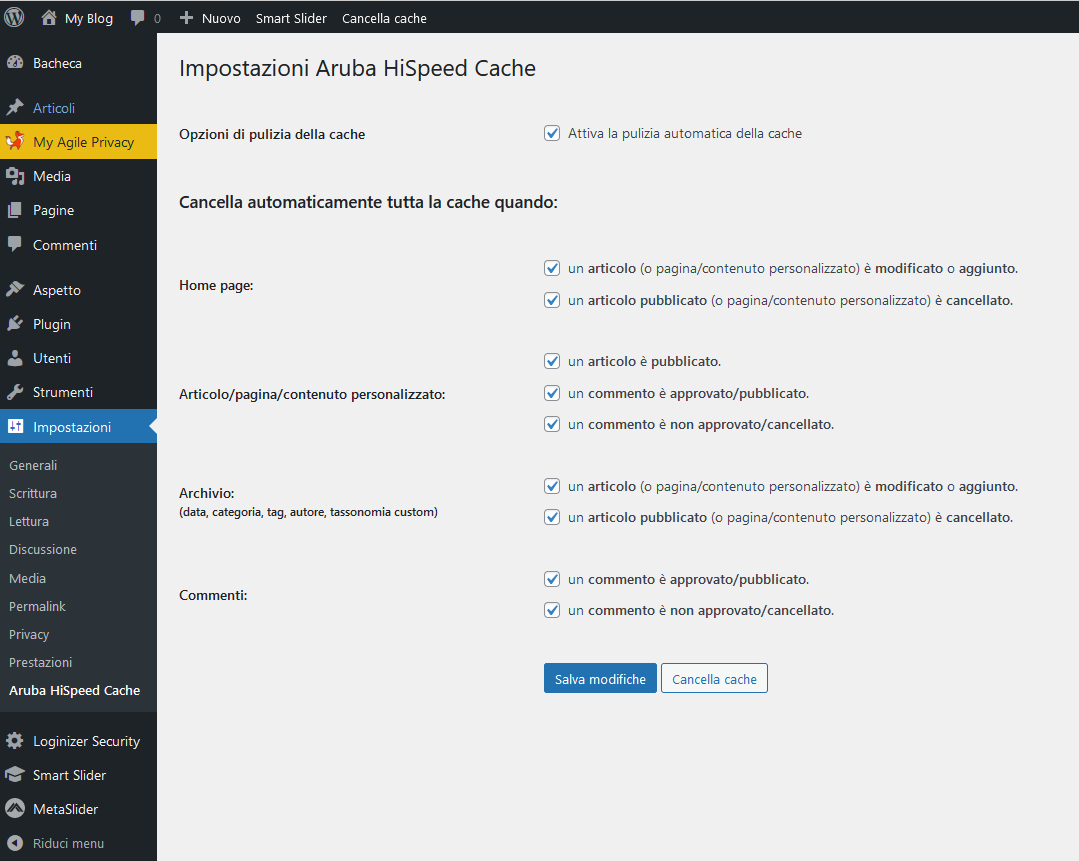Click the MetaSlider round logo icon
This screenshot has height=861, width=1079.
click(x=15, y=809)
